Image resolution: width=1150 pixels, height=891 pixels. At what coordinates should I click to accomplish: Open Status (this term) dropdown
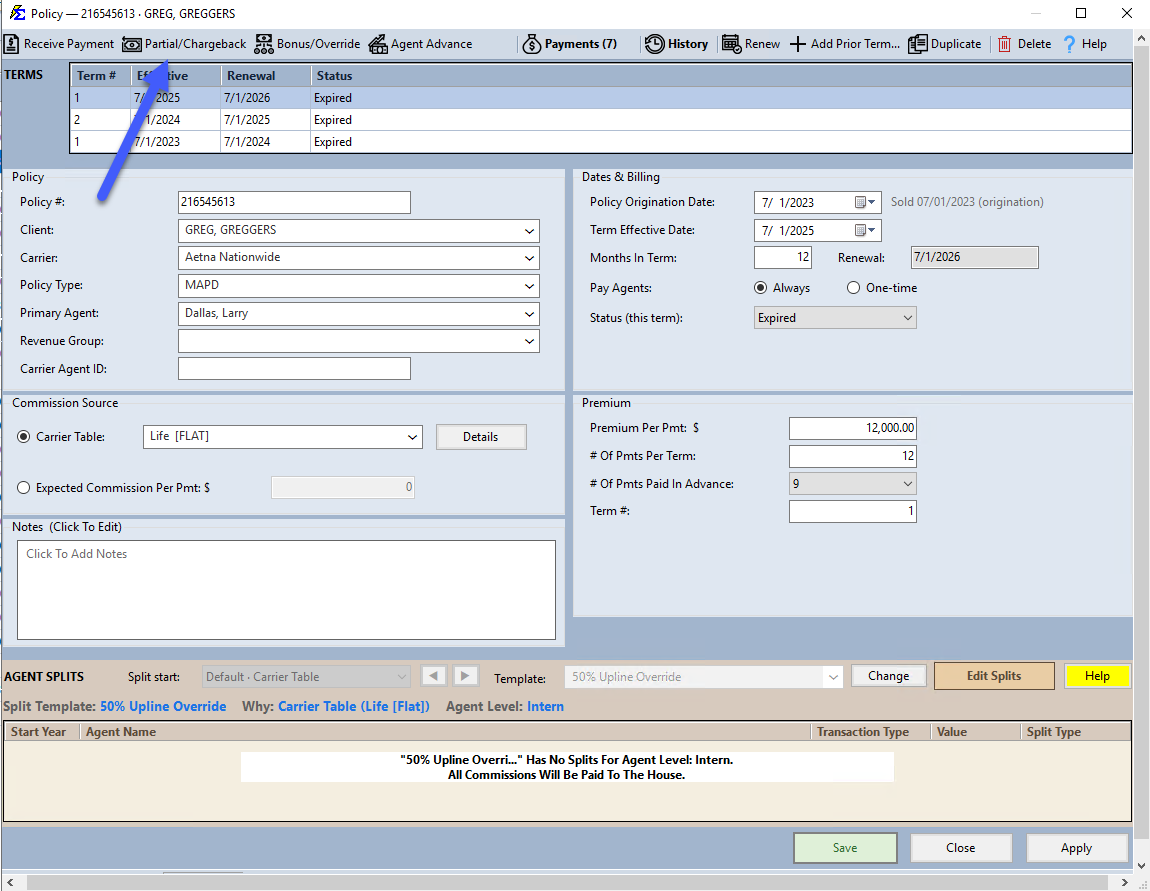click(835, 318)
